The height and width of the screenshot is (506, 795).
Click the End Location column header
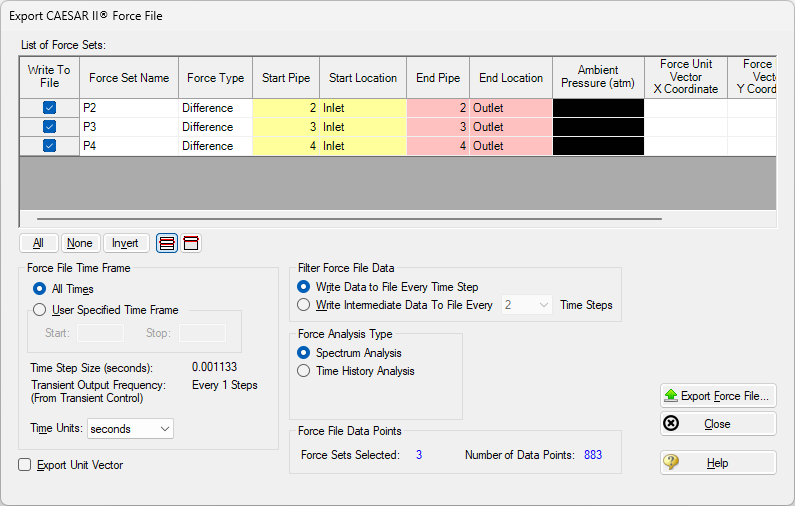point(511,78)
